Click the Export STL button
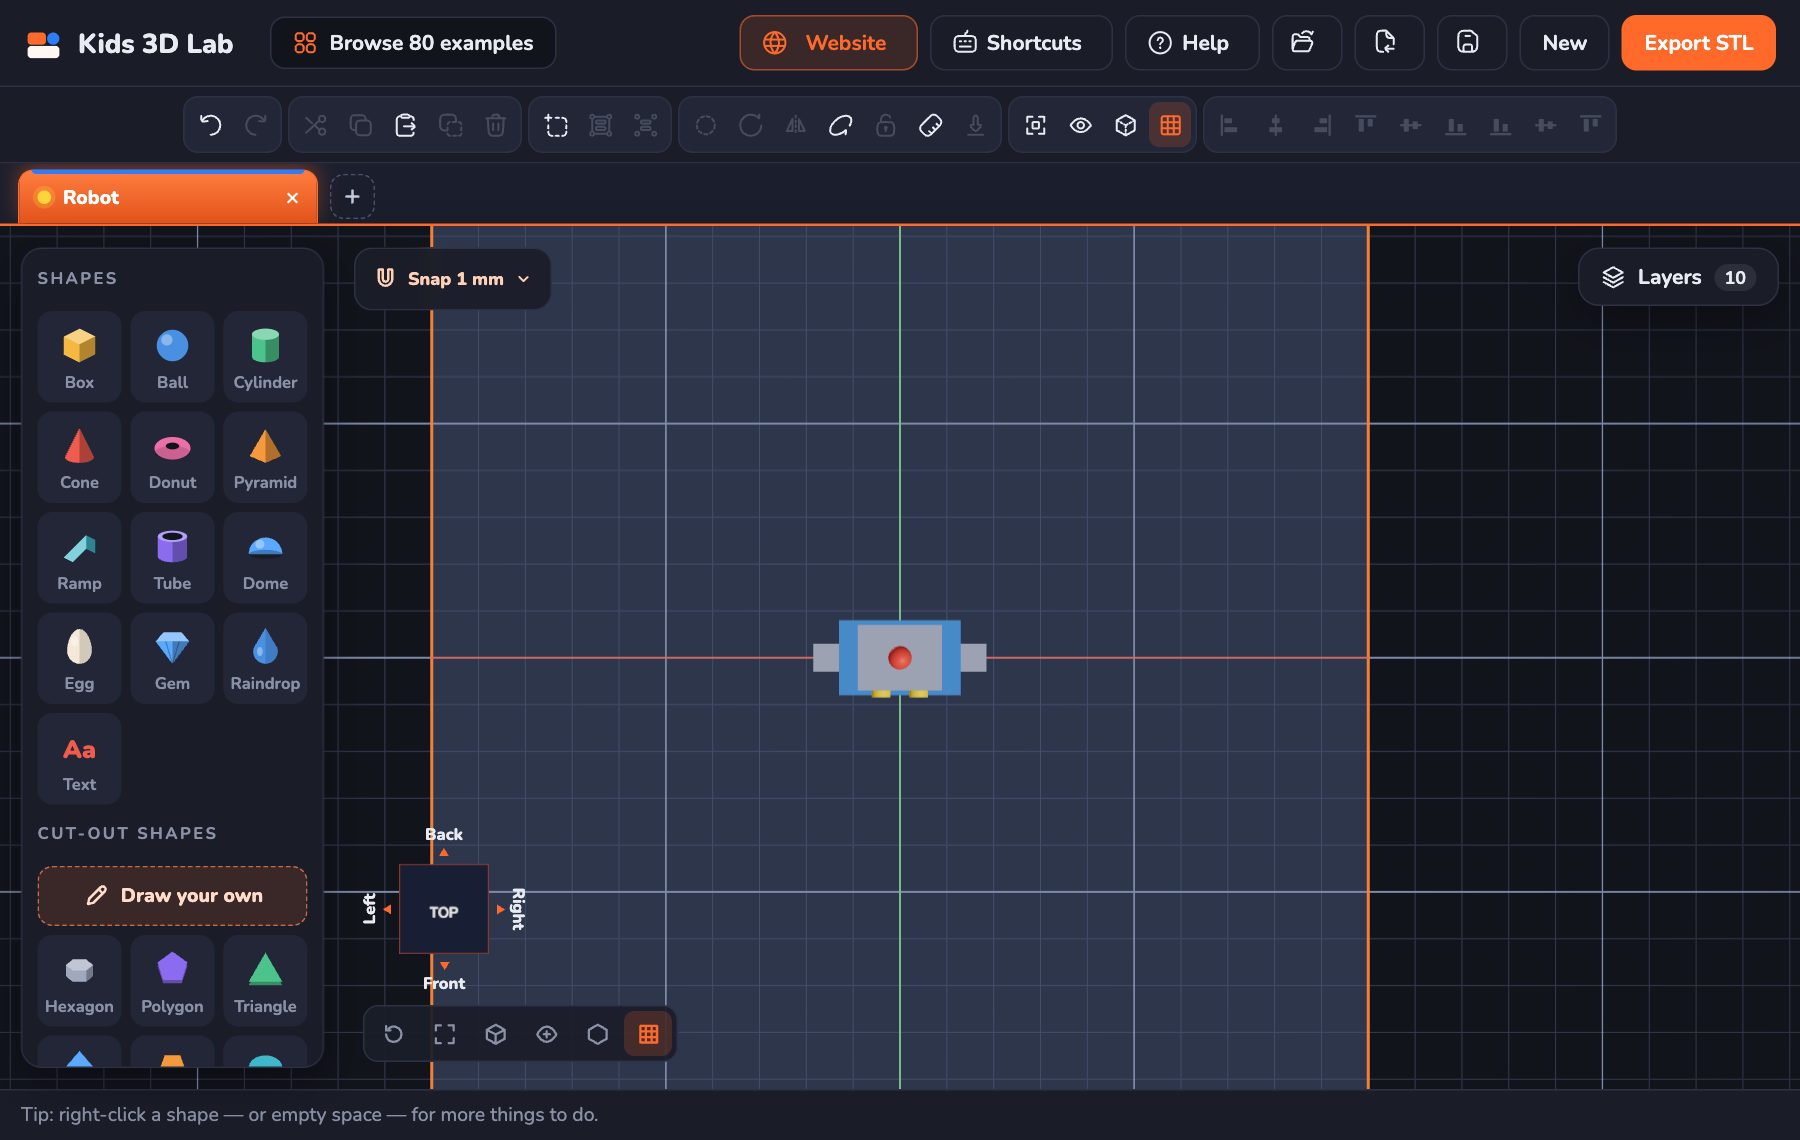This screenshot has width=1800, height=1140. point(1698,43)
